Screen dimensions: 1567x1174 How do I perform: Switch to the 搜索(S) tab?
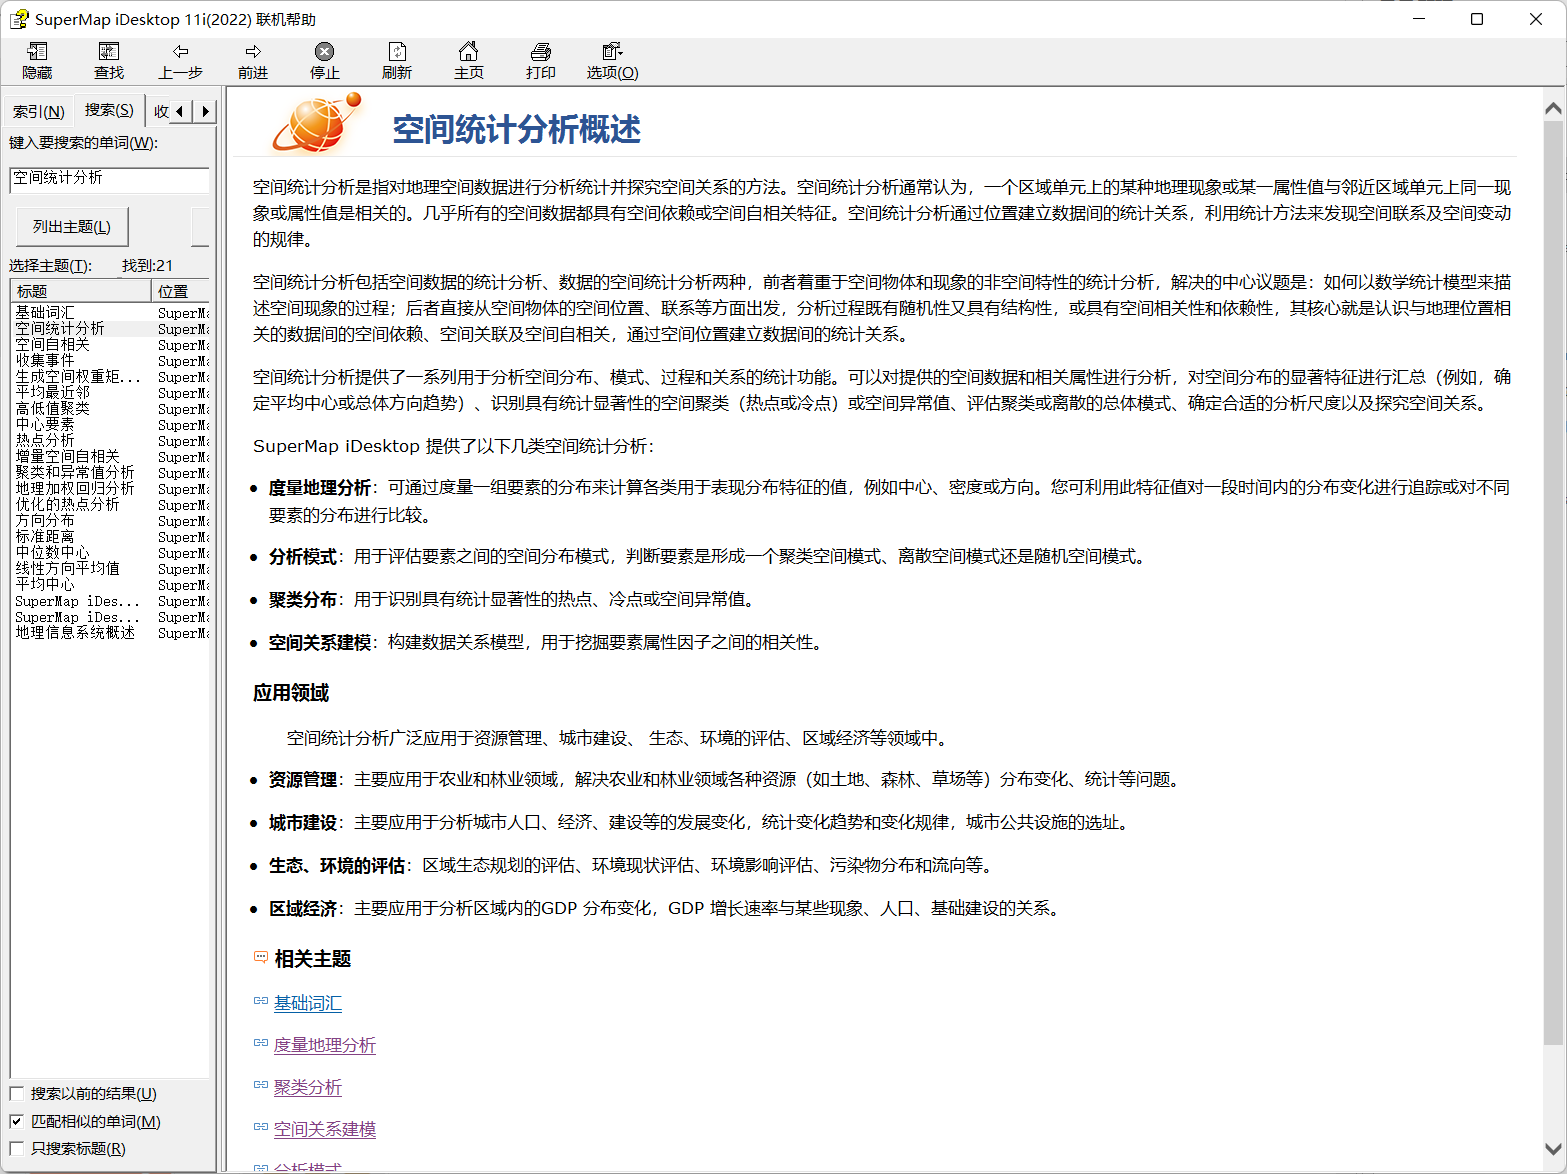coord(109,110)
